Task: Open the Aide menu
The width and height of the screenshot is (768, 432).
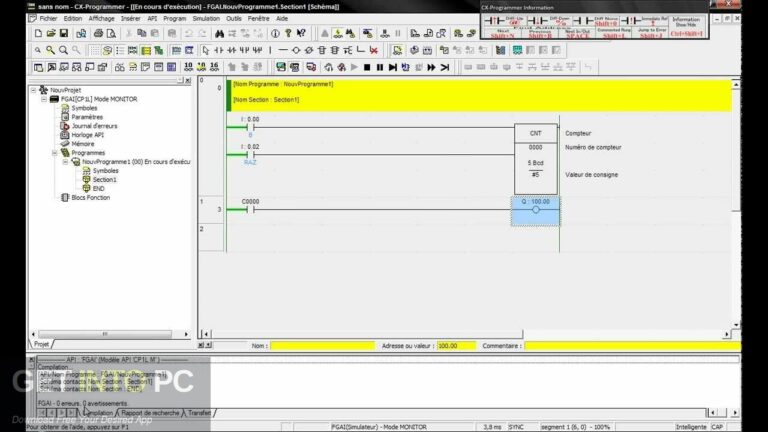Action: [x=282, y=19]
